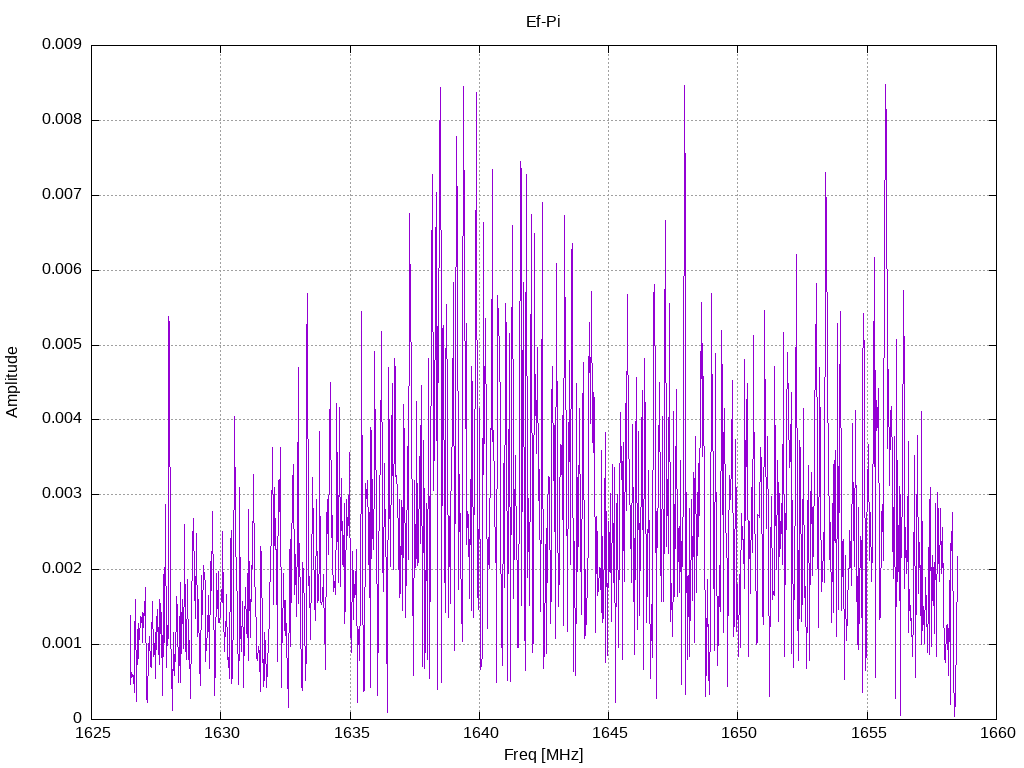Select y-axis tick value 0.007
Screen dimensions: 1024x768
(62, 195)
